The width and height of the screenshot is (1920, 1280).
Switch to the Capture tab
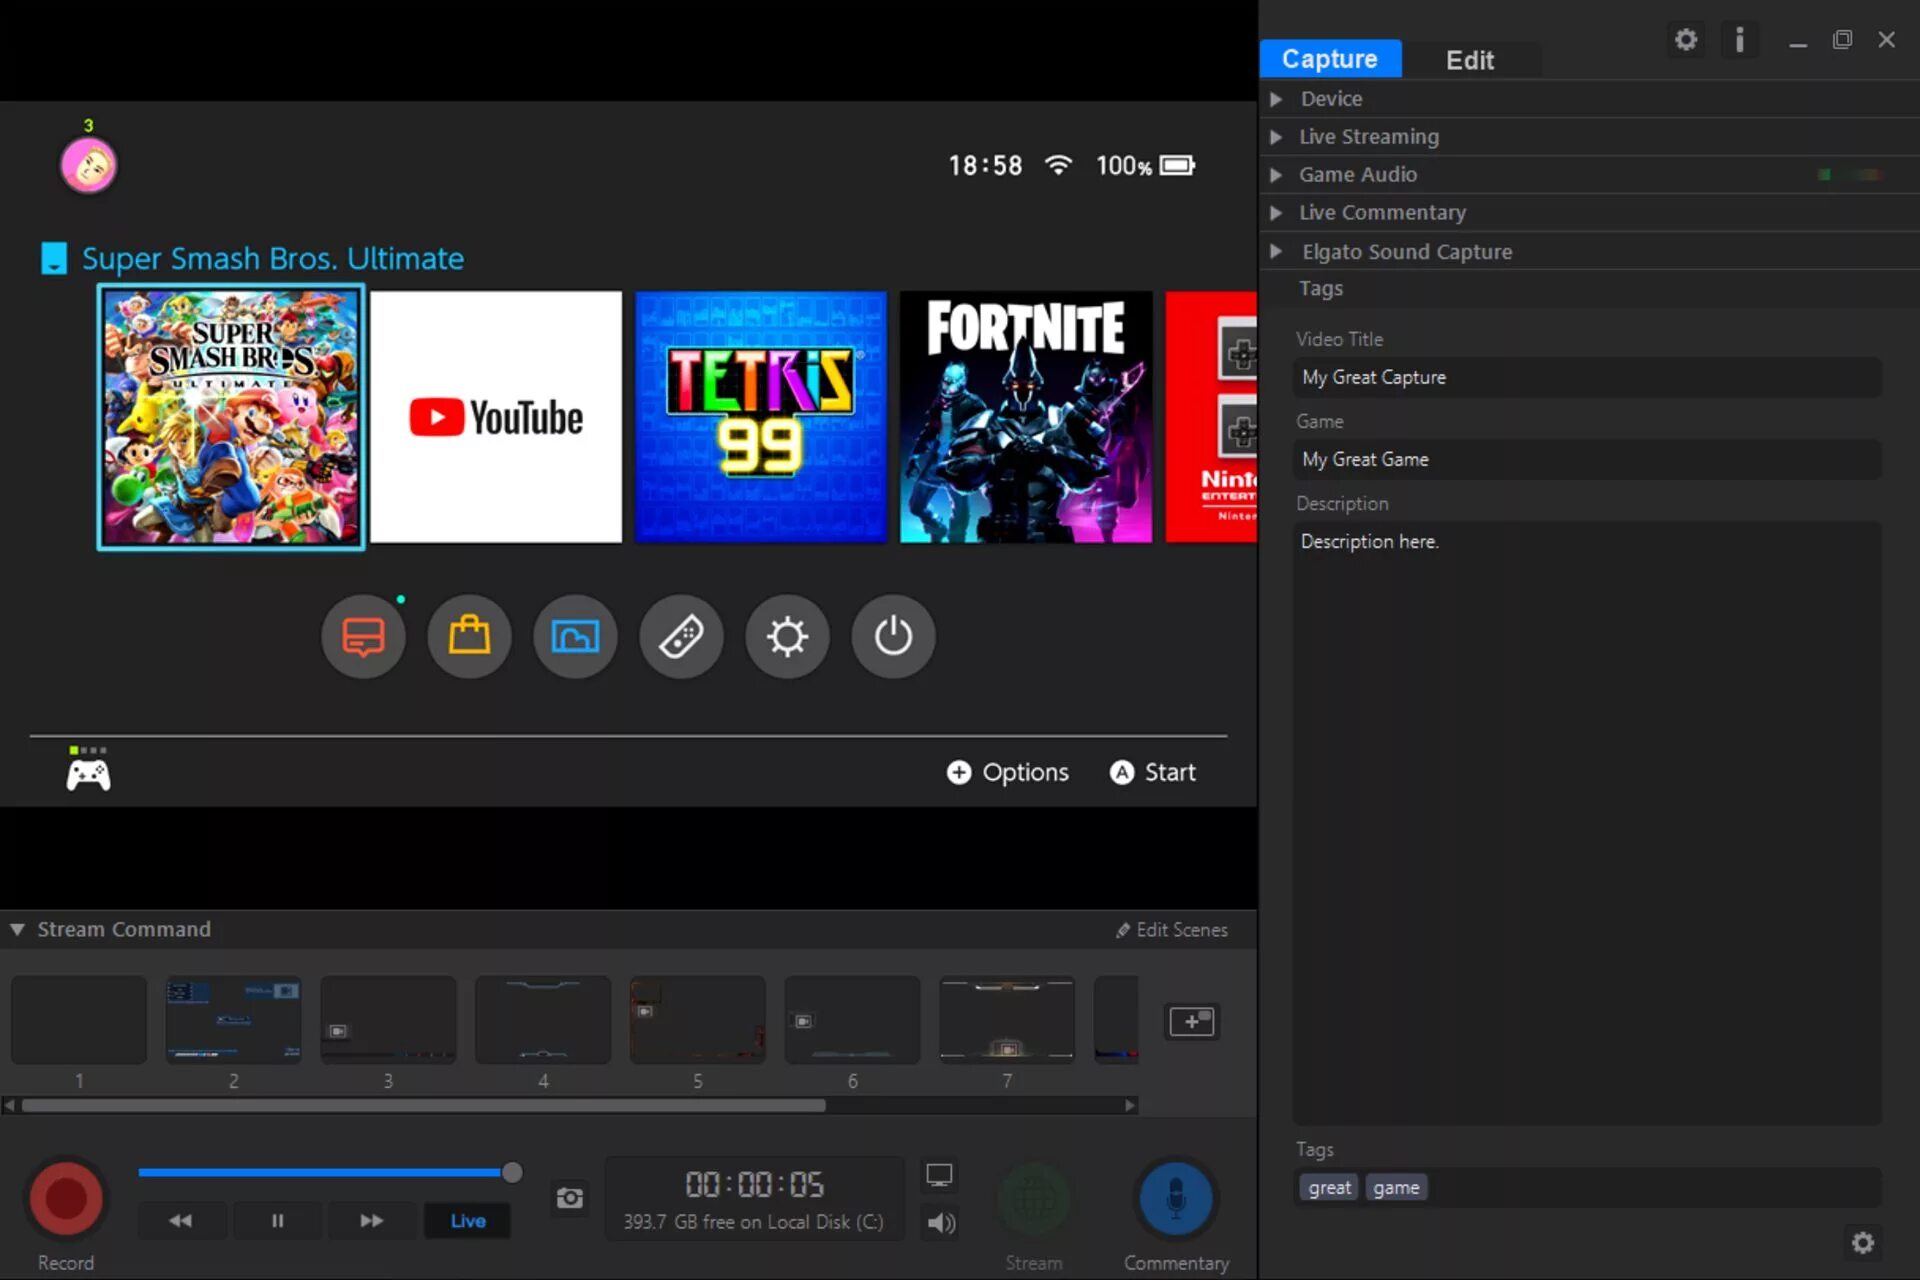click(1330, 59)
